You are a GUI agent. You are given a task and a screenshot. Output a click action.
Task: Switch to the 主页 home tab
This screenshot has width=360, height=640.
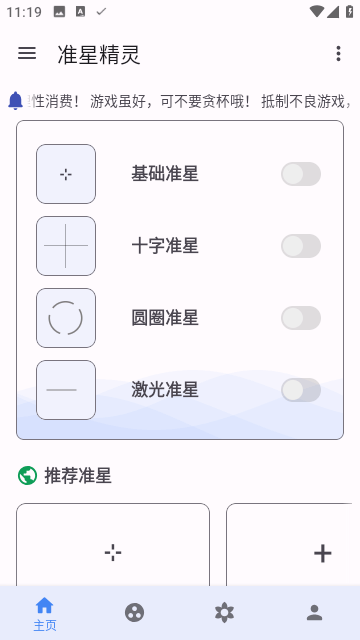point(45,613)
